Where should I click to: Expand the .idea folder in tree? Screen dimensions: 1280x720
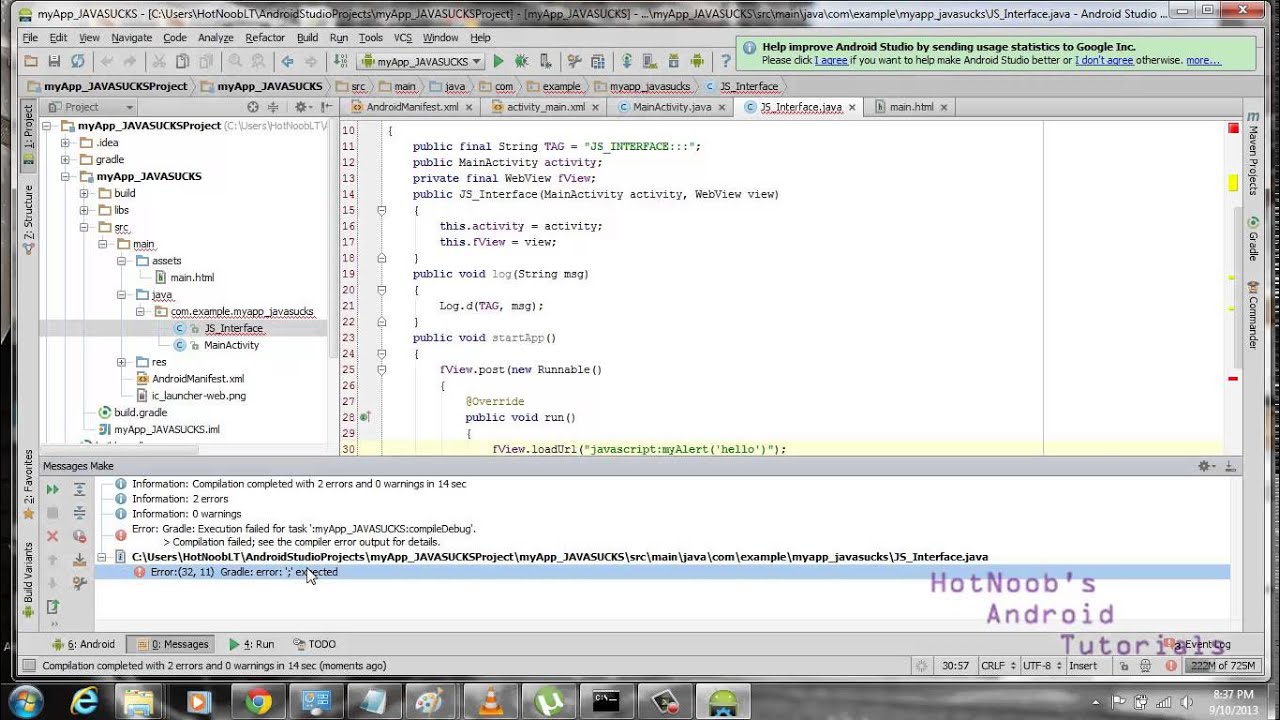(65, 143)
